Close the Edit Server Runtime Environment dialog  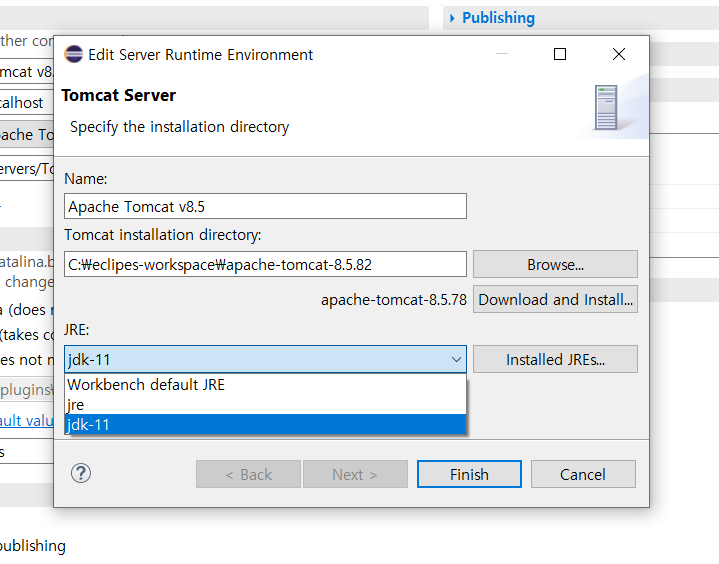(619, 55)
